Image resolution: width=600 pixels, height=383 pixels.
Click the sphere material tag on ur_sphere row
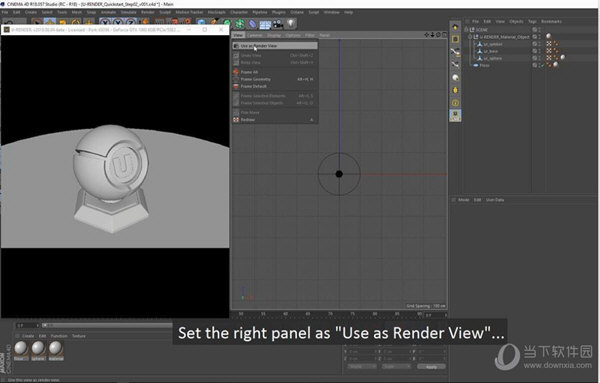[x=562, y=58]
